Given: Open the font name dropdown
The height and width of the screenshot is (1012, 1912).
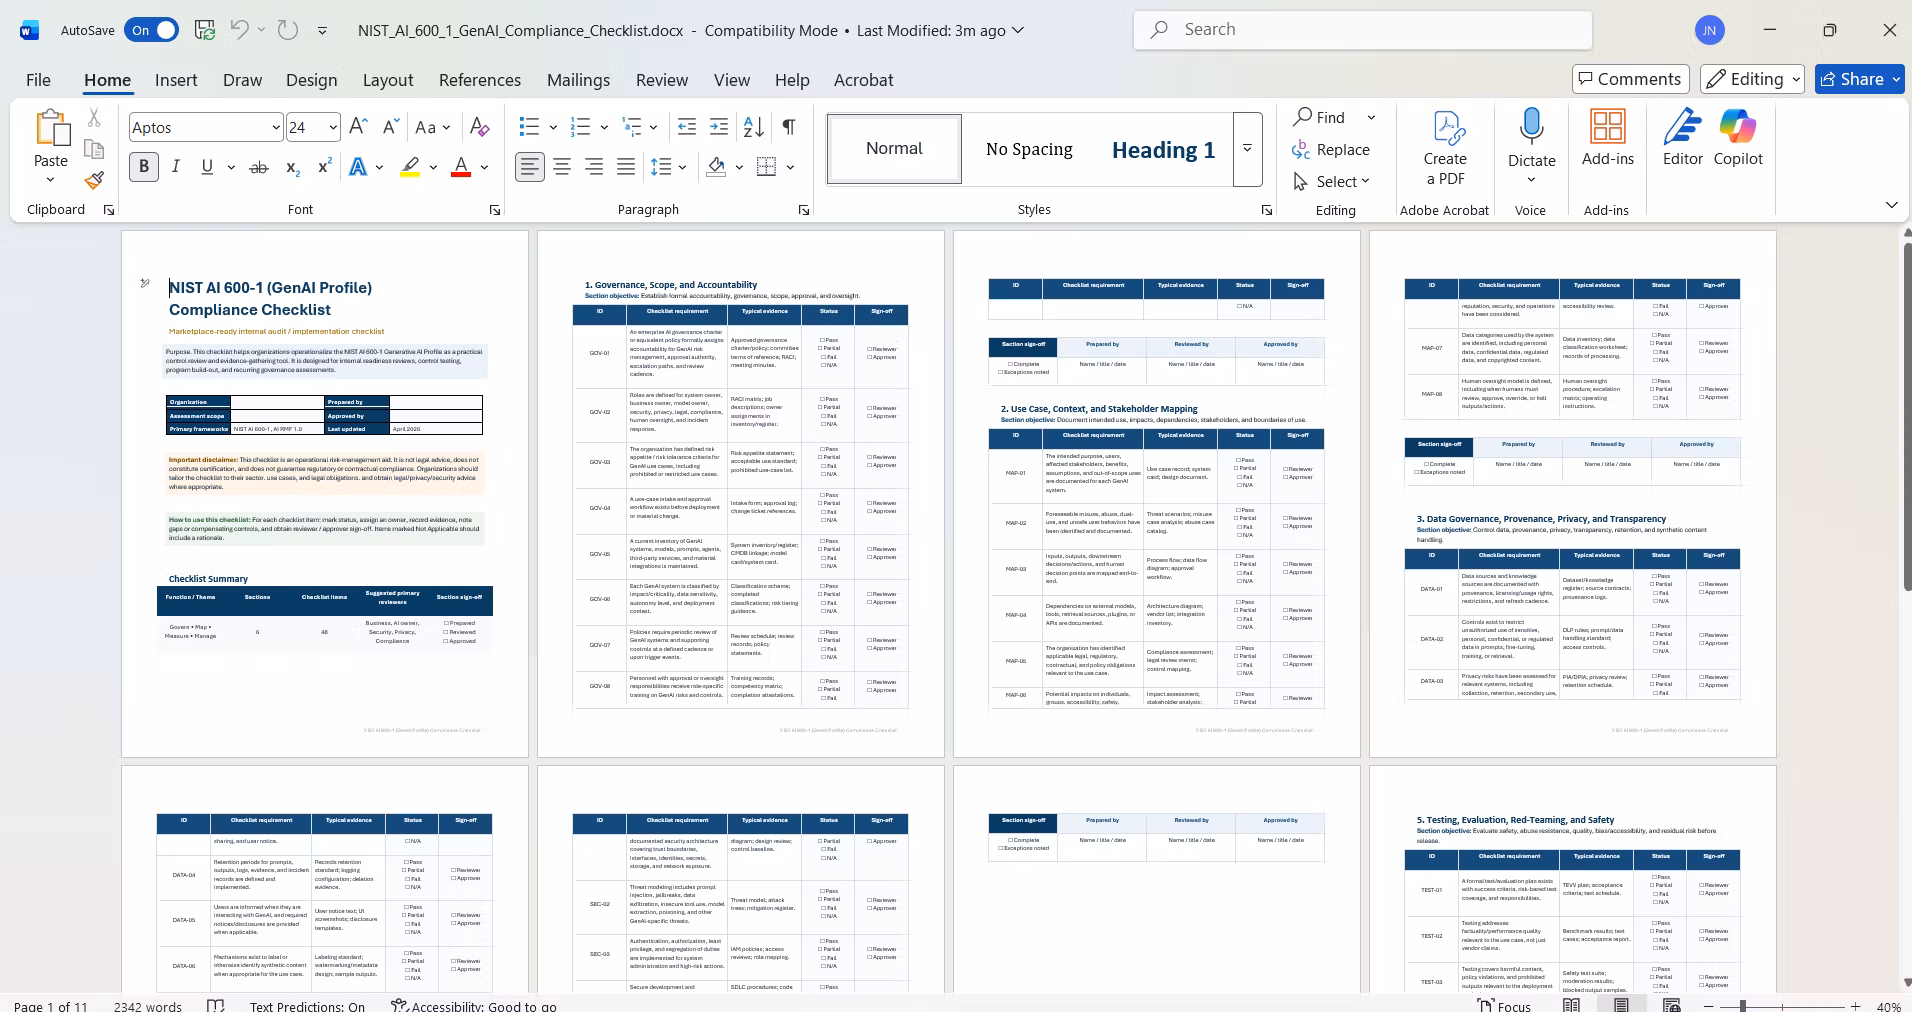Looking at the screenshot, I should point(276,127).
